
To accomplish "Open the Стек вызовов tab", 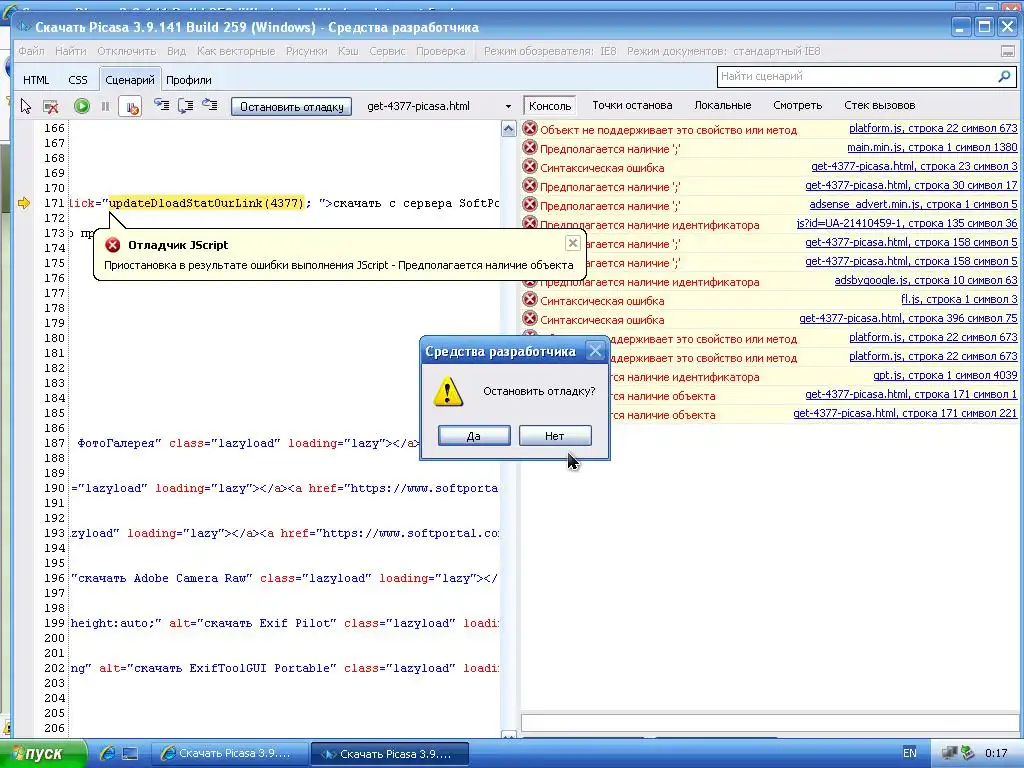I will [x=879, y=105].
